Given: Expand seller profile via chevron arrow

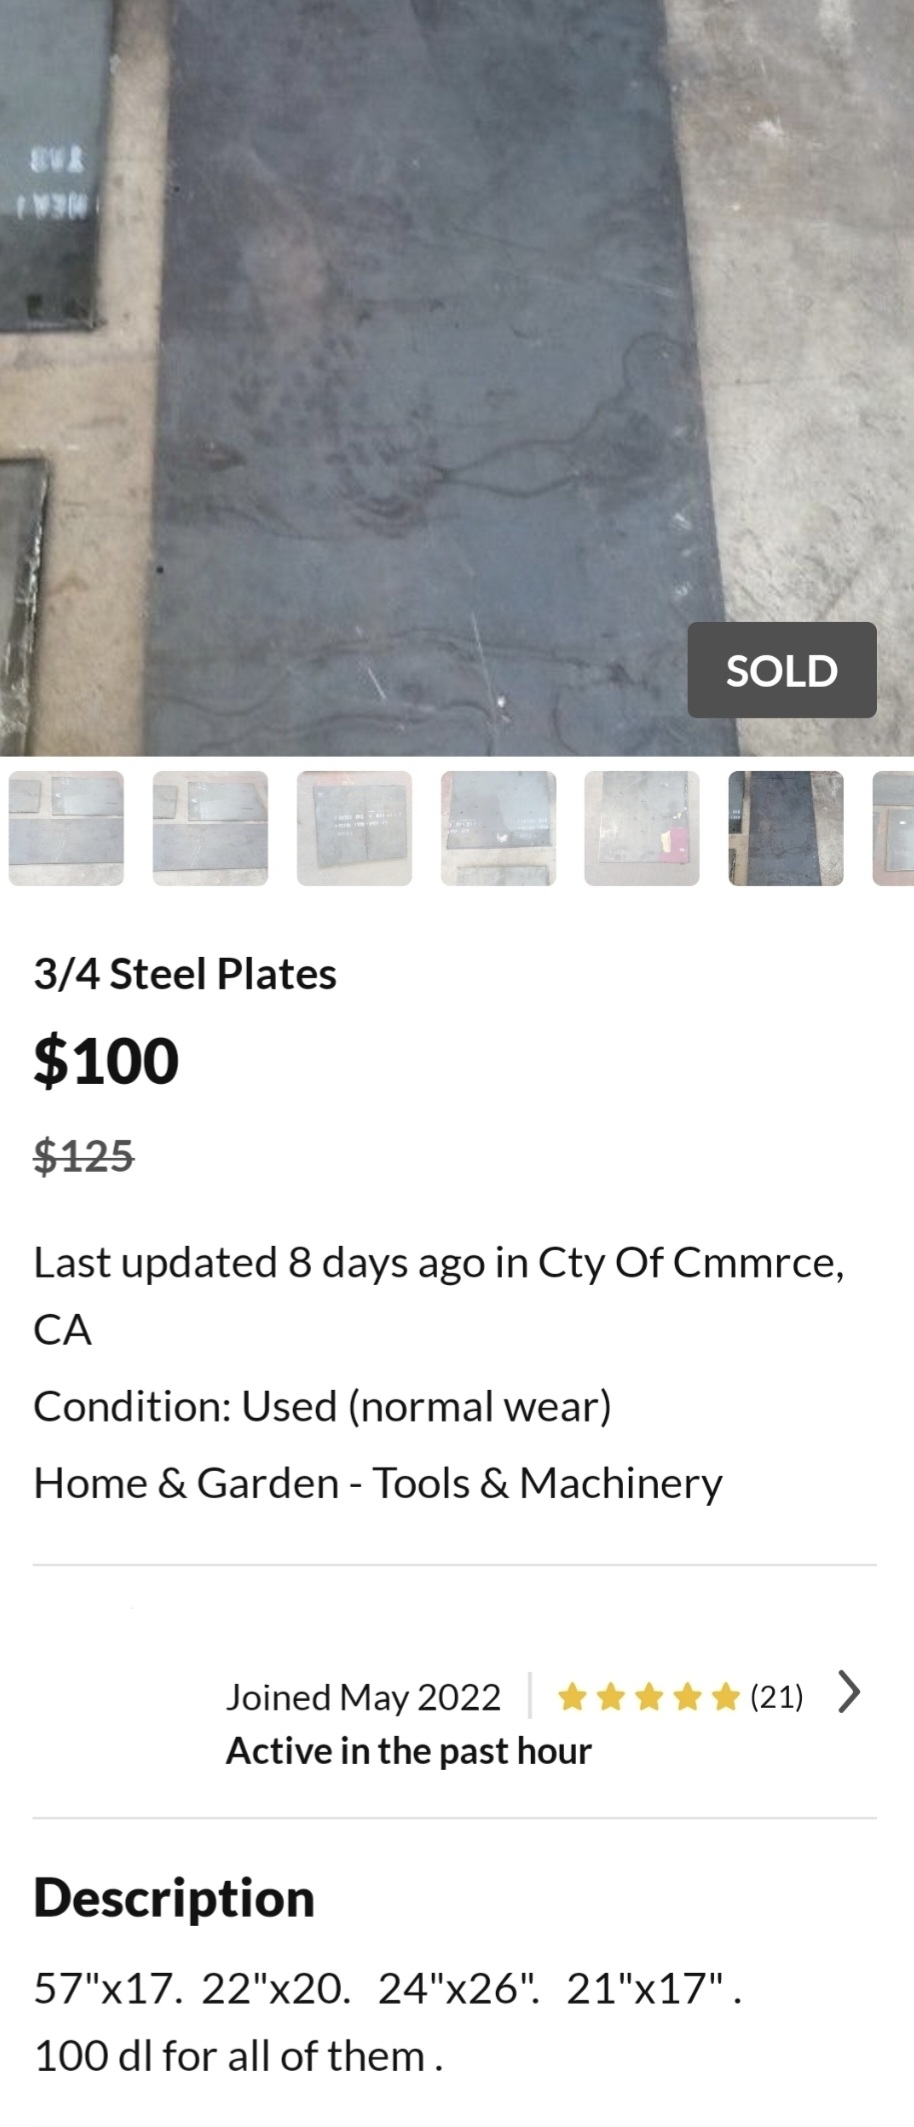Looking at the screenshot, I should point(849,1692).
